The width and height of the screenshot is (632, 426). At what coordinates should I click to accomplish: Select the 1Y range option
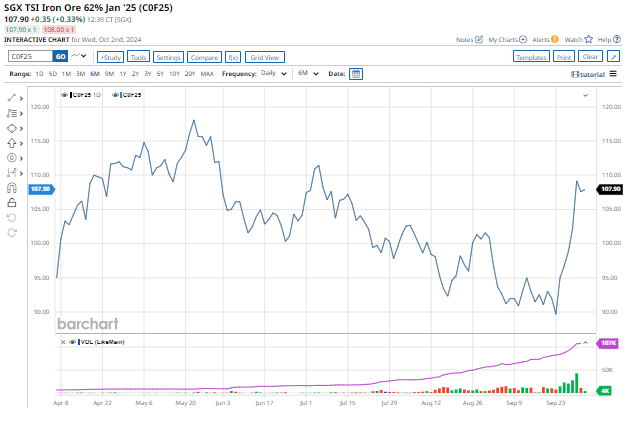[121, 74]
